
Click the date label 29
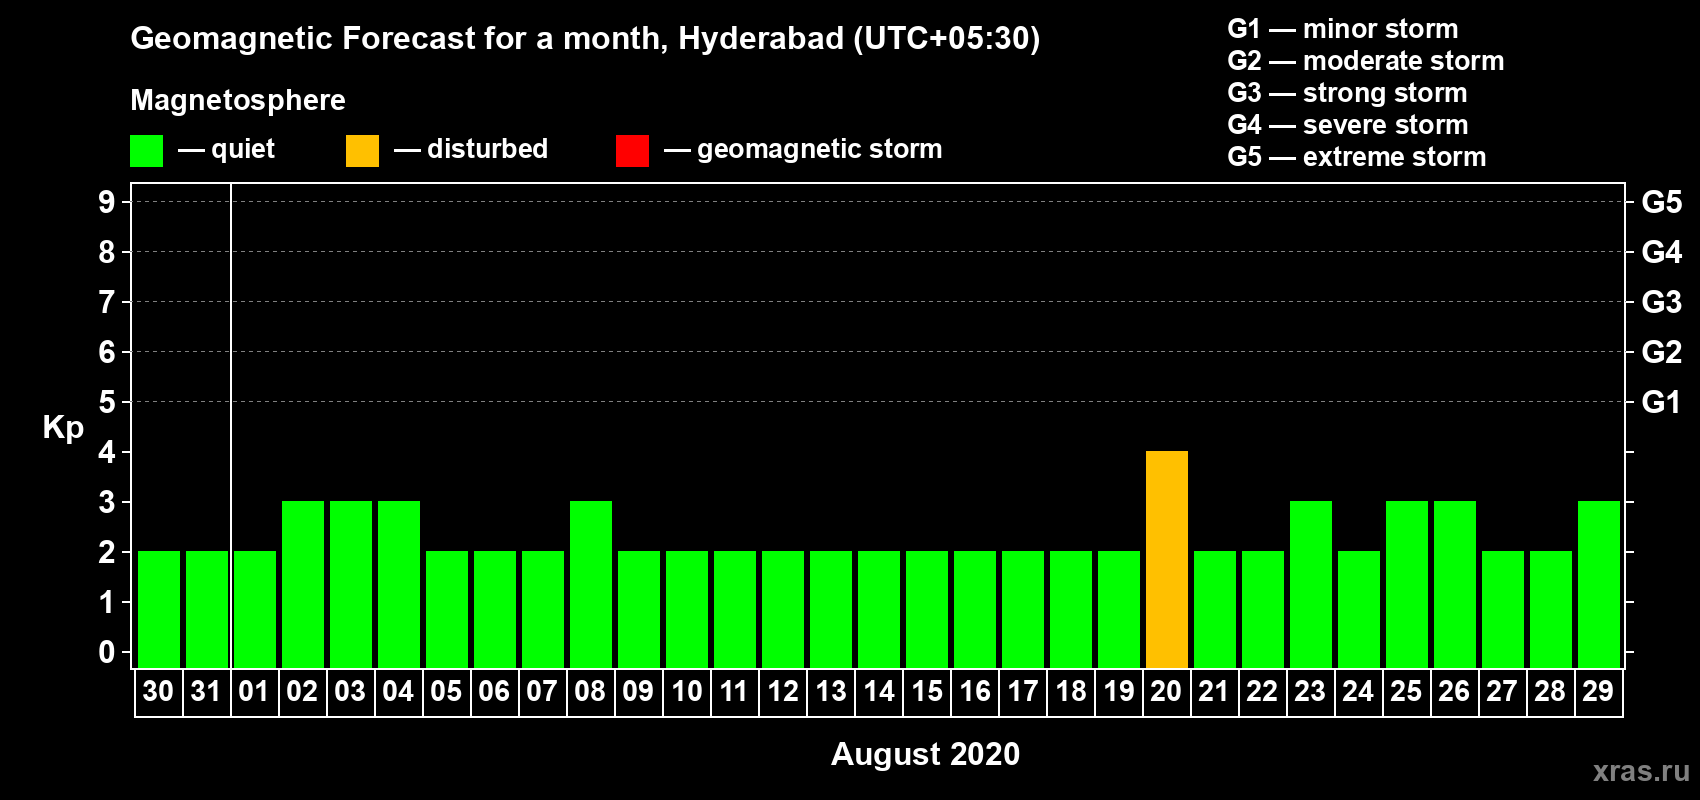pos(1598,691)
